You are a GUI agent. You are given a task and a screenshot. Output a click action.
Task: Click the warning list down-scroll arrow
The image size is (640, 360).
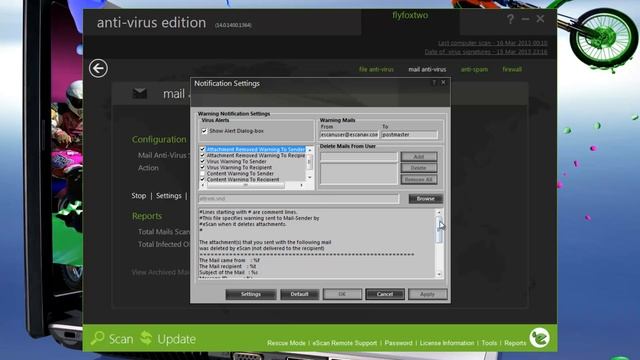tap(309, 177)
